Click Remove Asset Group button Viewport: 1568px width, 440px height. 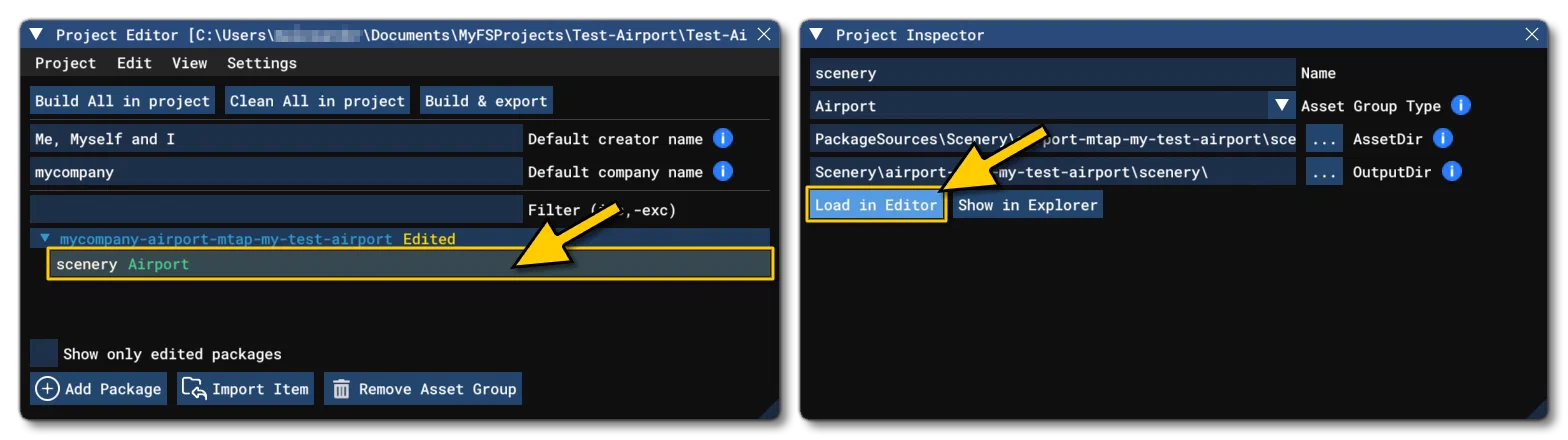pos(423,389)
